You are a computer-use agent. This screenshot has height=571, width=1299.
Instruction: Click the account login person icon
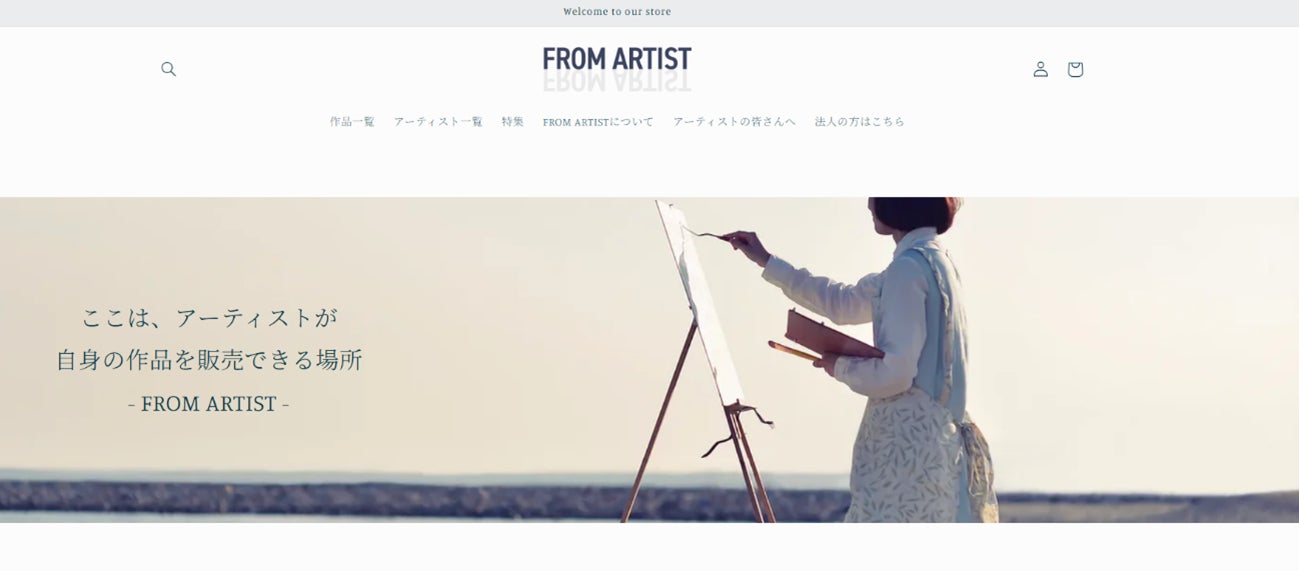pyautogui.click(x=1040, y=69)
